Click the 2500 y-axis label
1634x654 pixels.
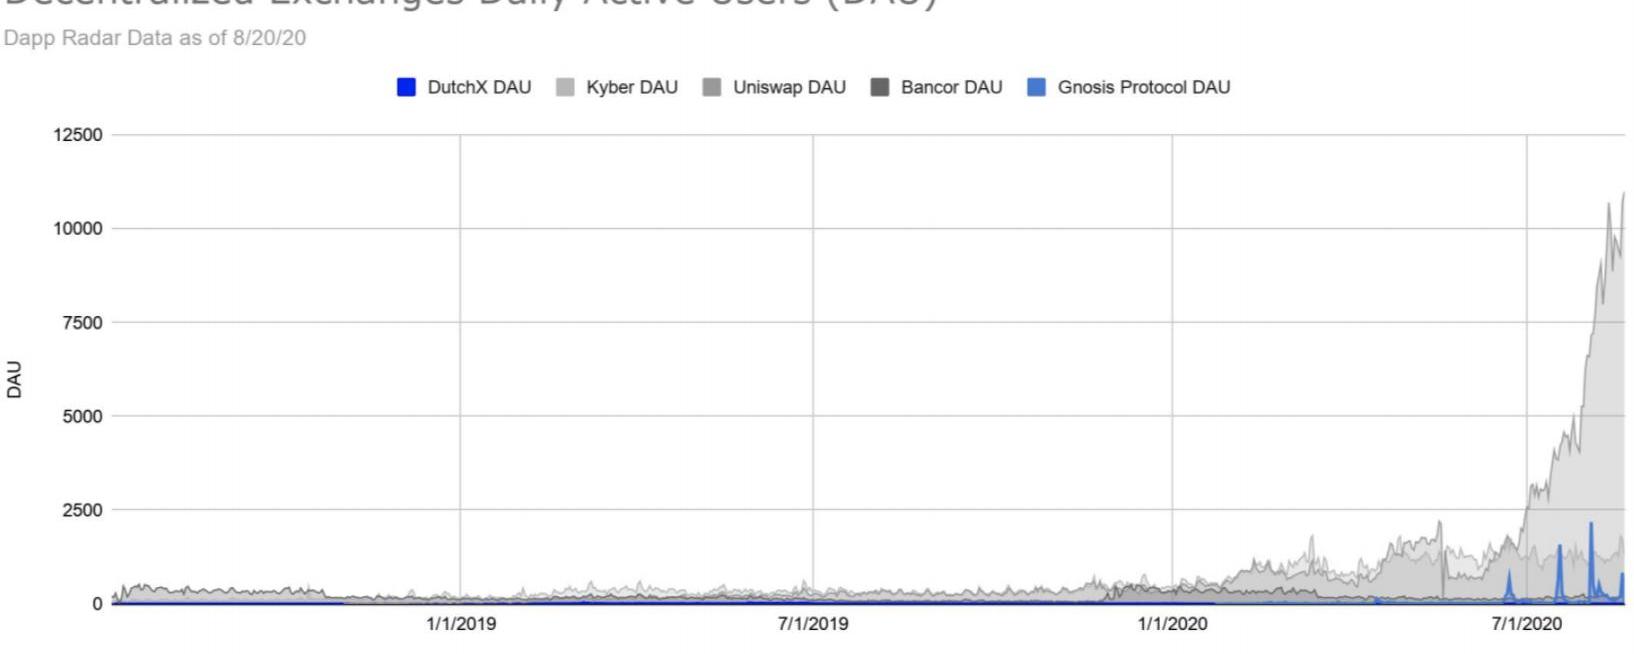[82, 510]
